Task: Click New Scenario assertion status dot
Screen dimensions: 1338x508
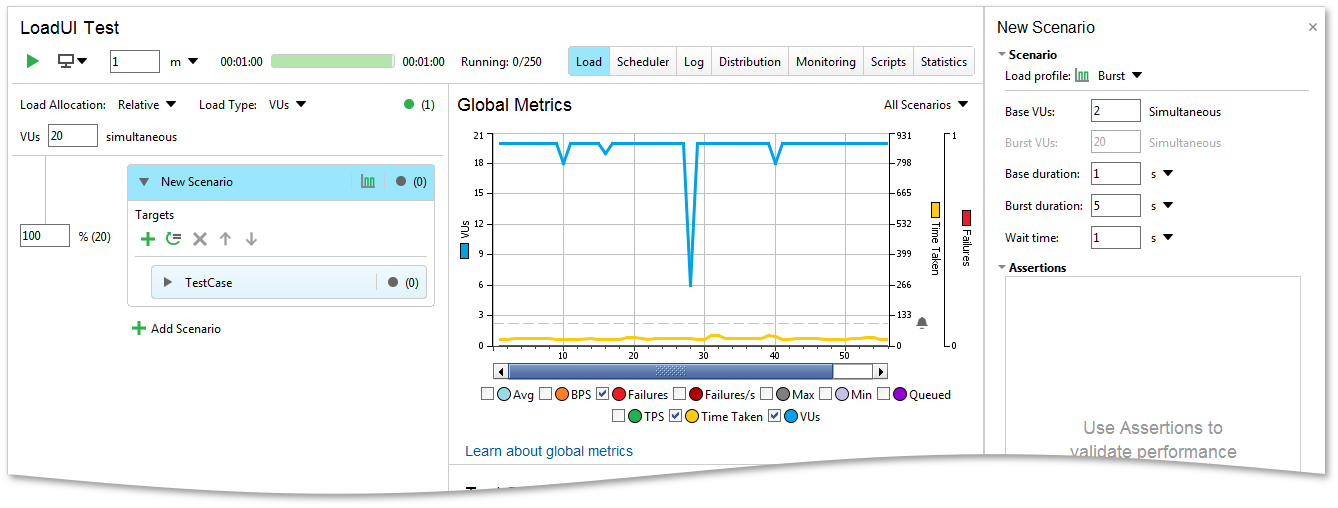Action: tap(401, 182)
